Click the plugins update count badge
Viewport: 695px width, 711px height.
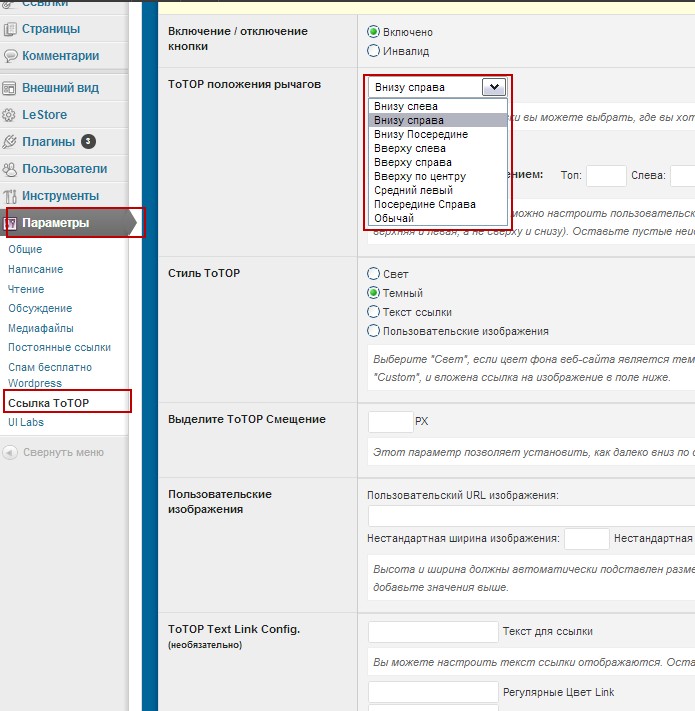(x=88, y=141)
